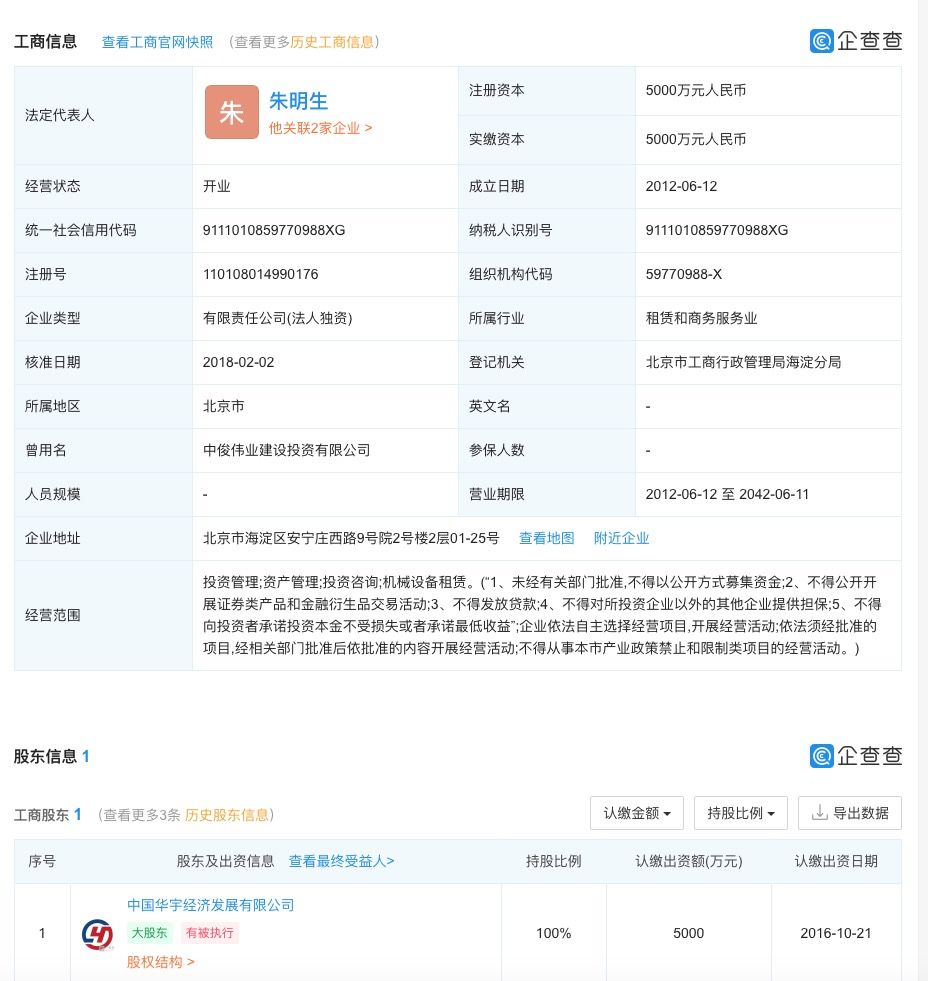The height and width of the screenshot is (981, 928).
Task: Click the 经营范围 description text
Action: click(542, 615)
